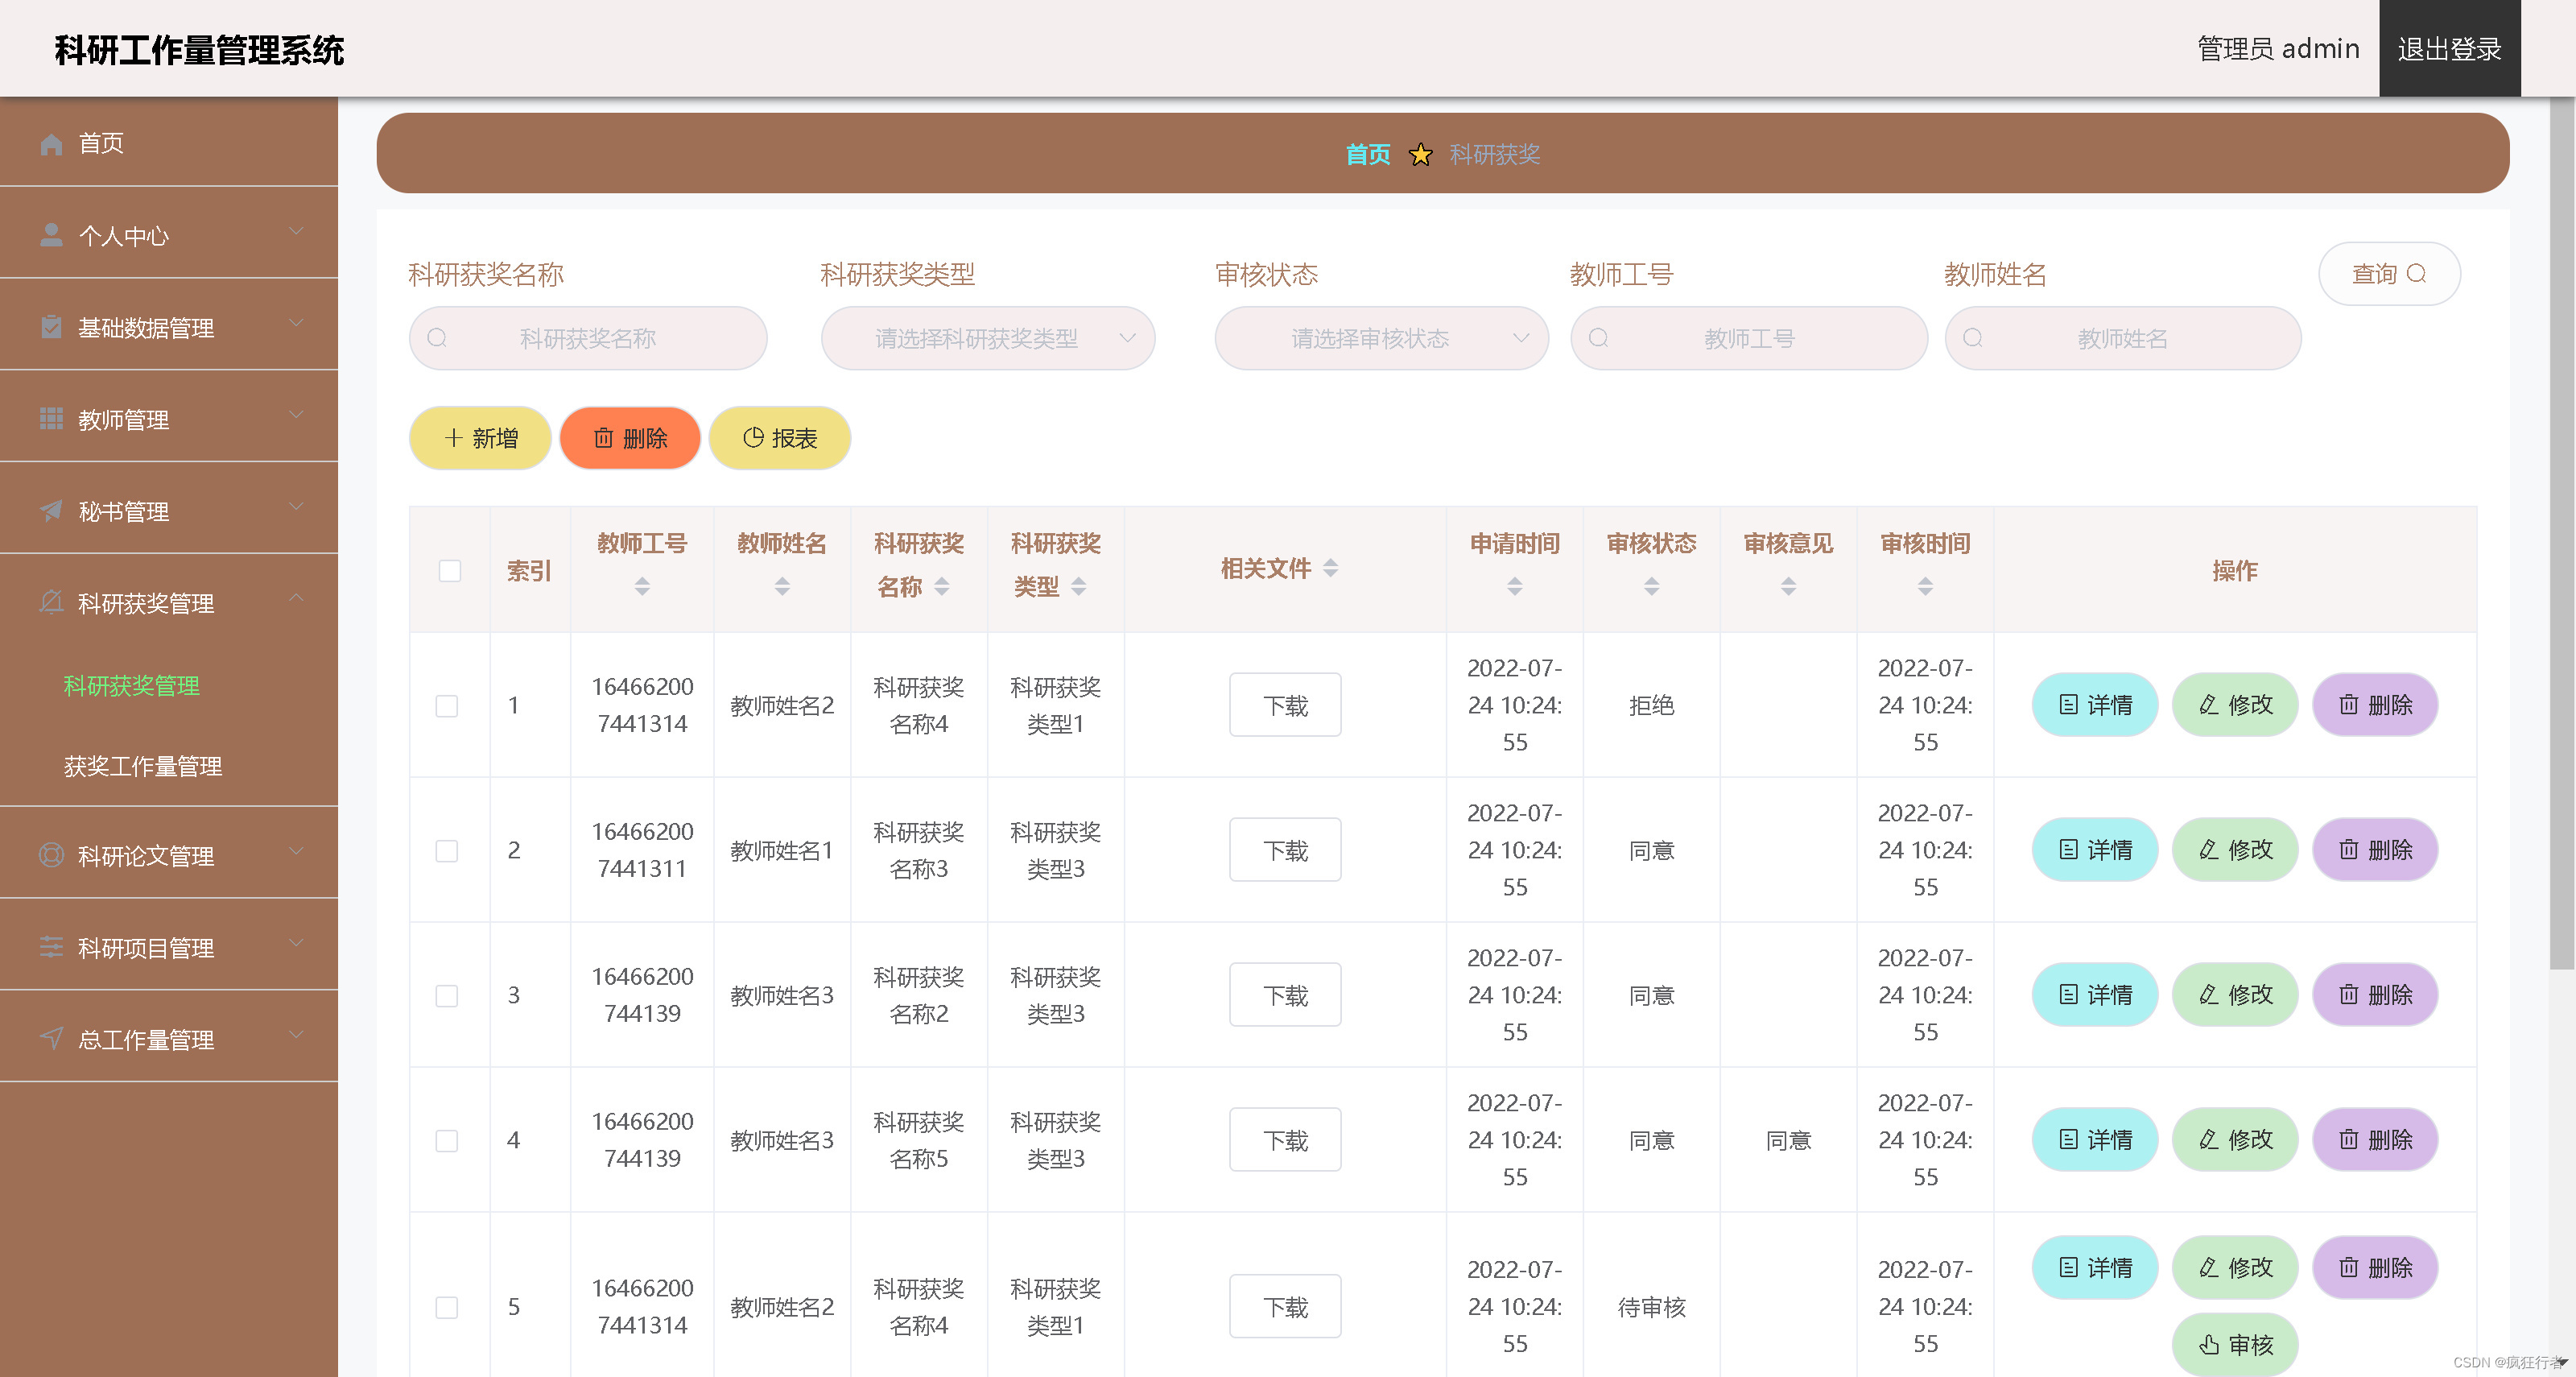Screen dimensions: 2576x1377
Task: Check the row 3 checkbox
Action: coord(447,996)
